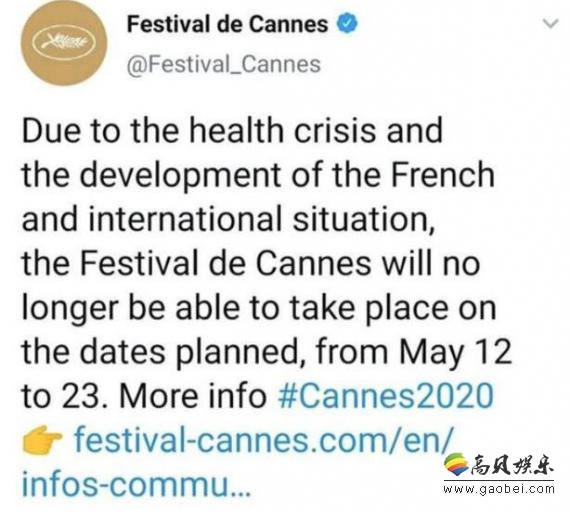The image size is (570, 512).
Task: Click "Festival de Cannes" within the tweet body
Action: pos(225,263)
